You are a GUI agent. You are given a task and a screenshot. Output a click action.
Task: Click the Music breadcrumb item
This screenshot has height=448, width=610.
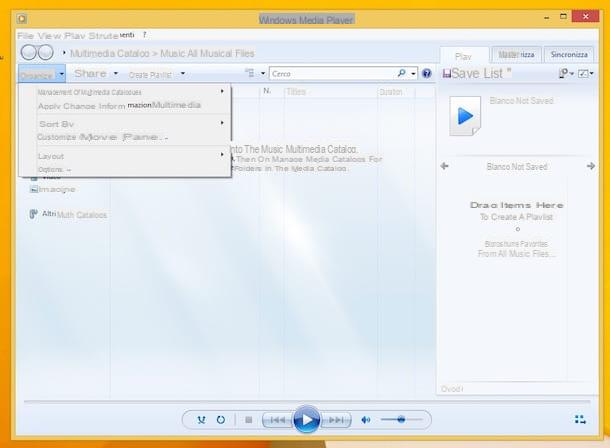[x=172, y=53]
